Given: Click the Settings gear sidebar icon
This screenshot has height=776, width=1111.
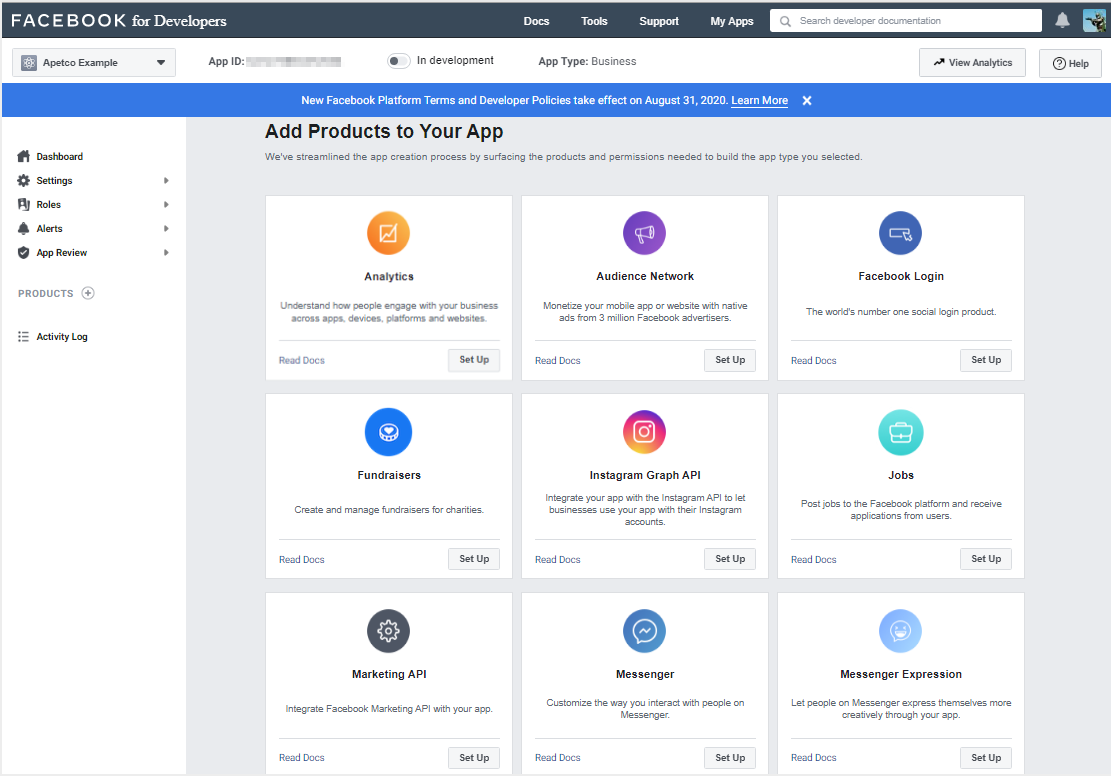Looking at the screenshot, I should 23,181.
